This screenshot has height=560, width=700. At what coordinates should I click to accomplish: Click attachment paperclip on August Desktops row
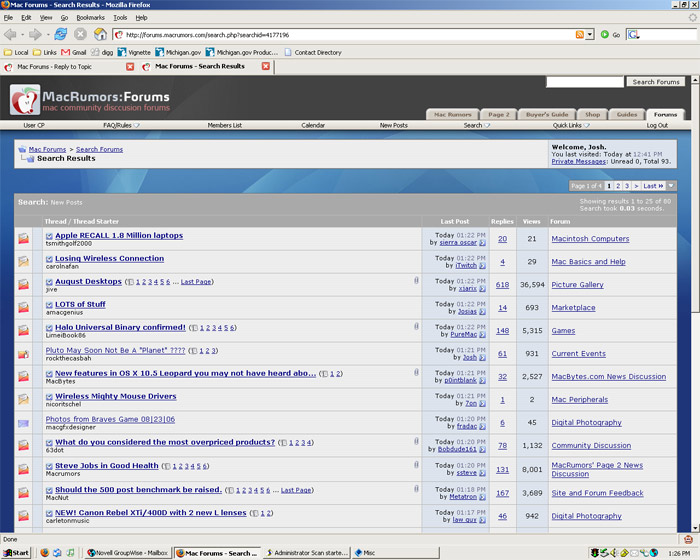[x=416, y=280]
